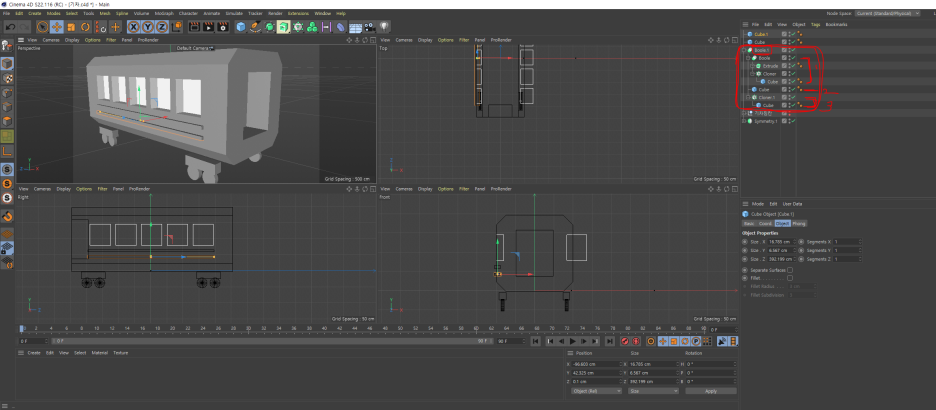
Task: Switch to the Coord tab
Action: pos(765,223)
